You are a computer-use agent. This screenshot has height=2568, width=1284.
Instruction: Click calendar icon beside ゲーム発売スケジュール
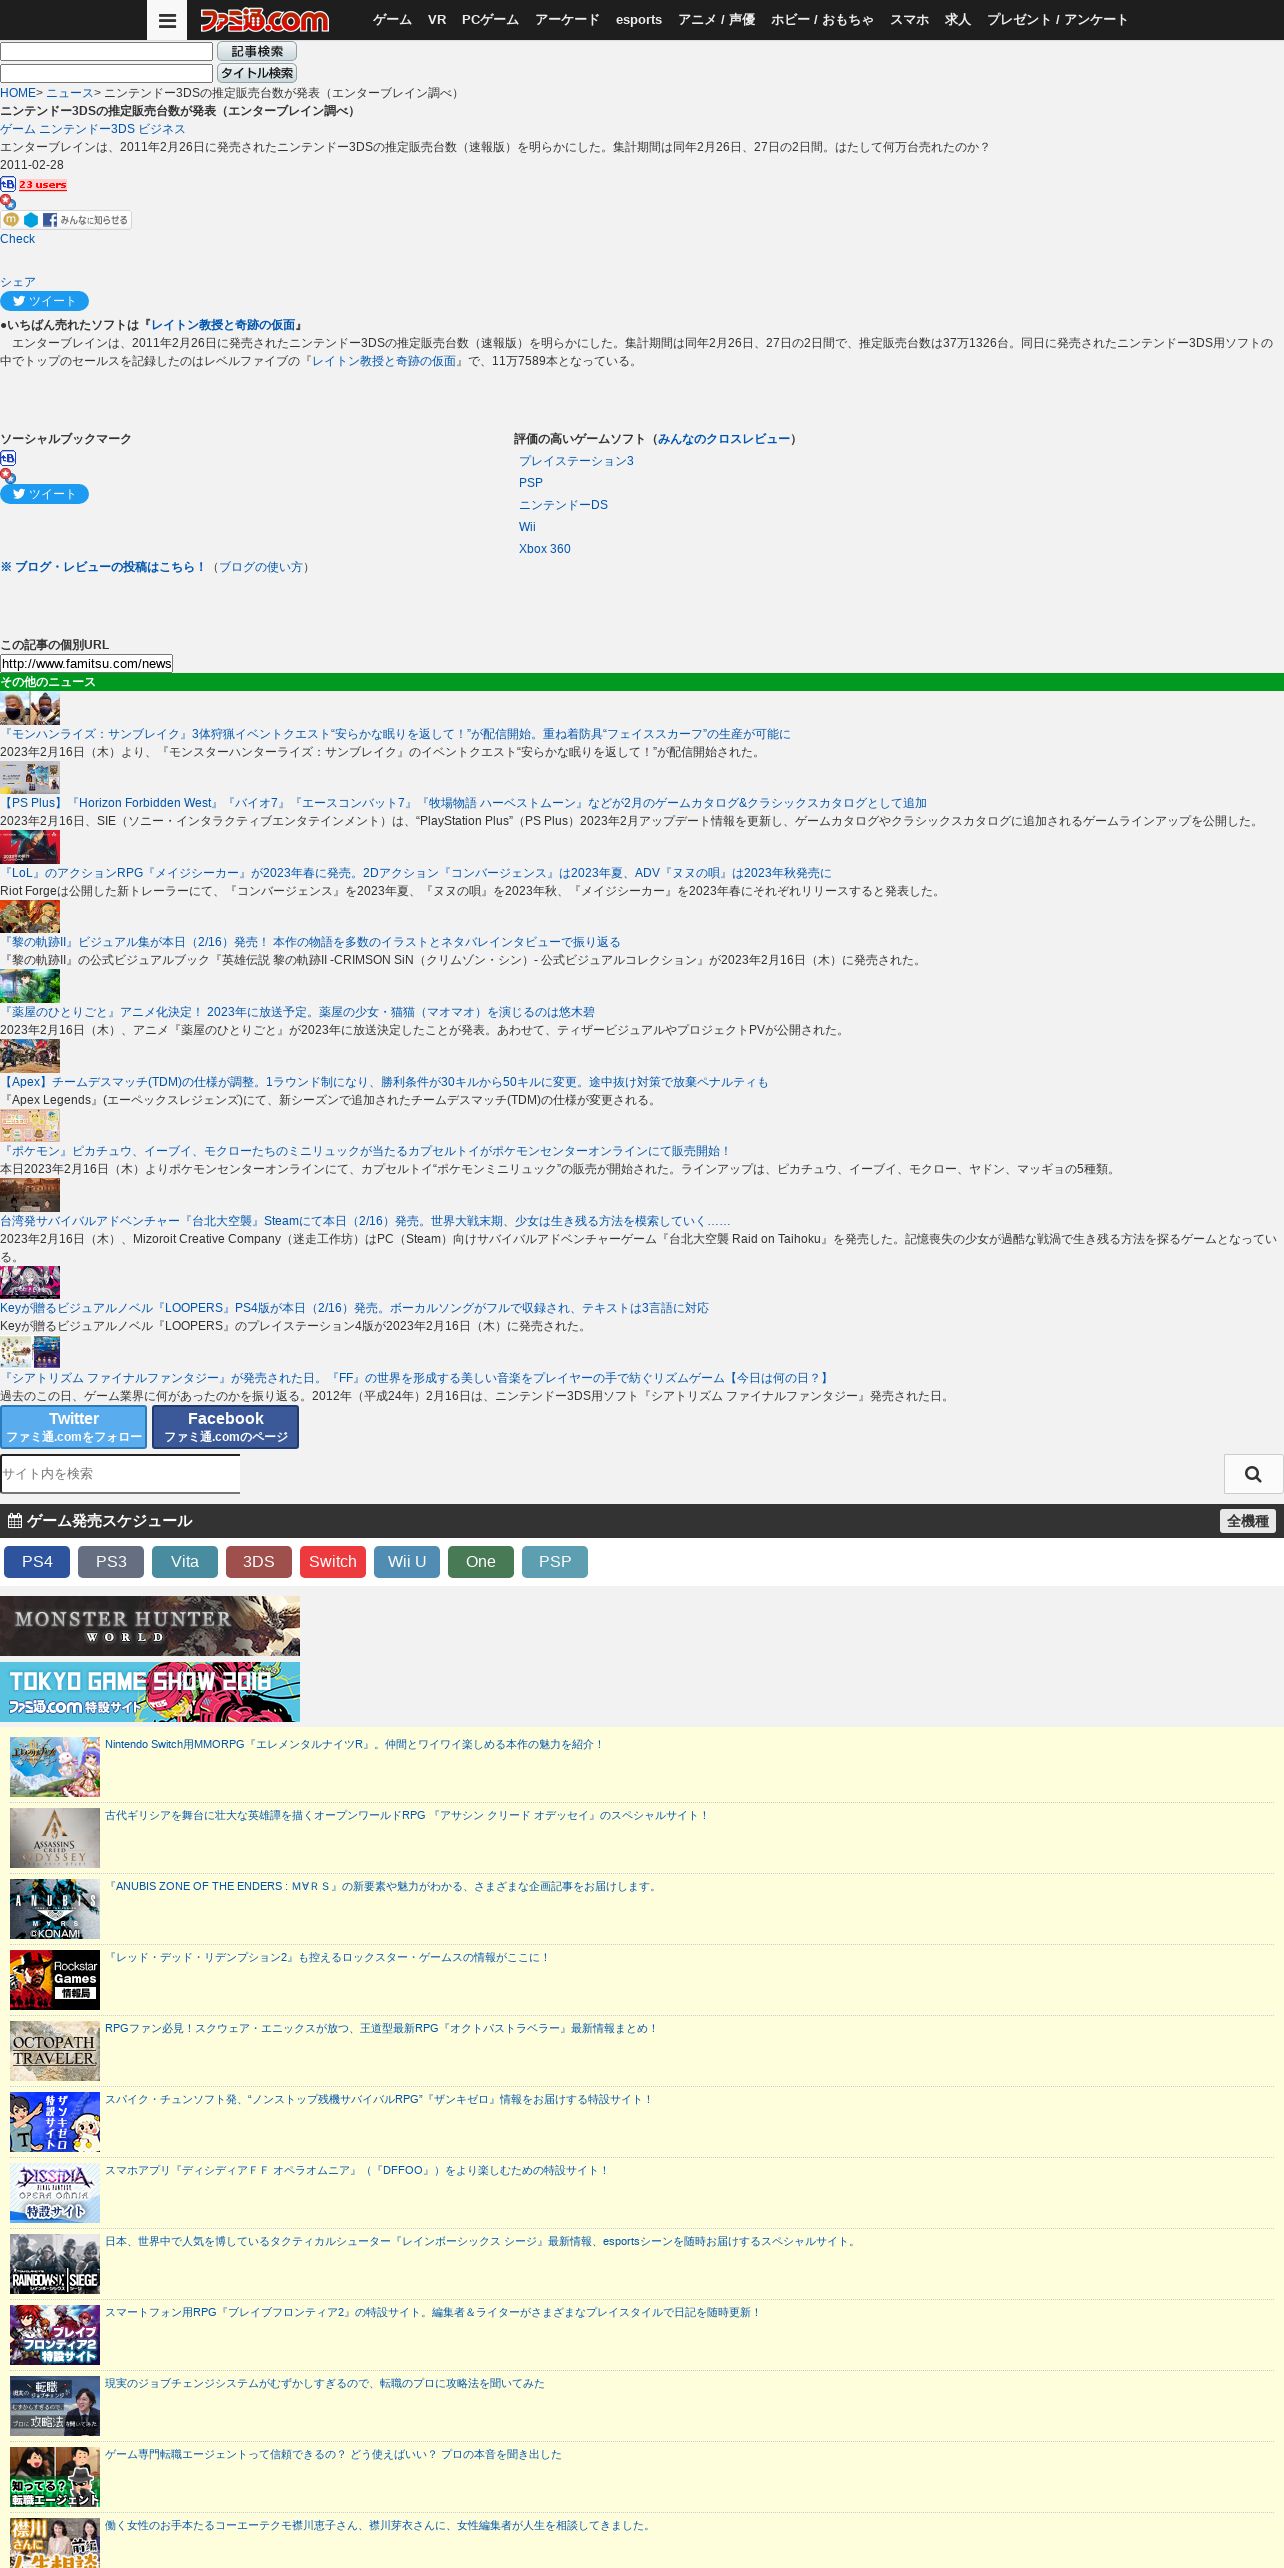(15, 1521)
